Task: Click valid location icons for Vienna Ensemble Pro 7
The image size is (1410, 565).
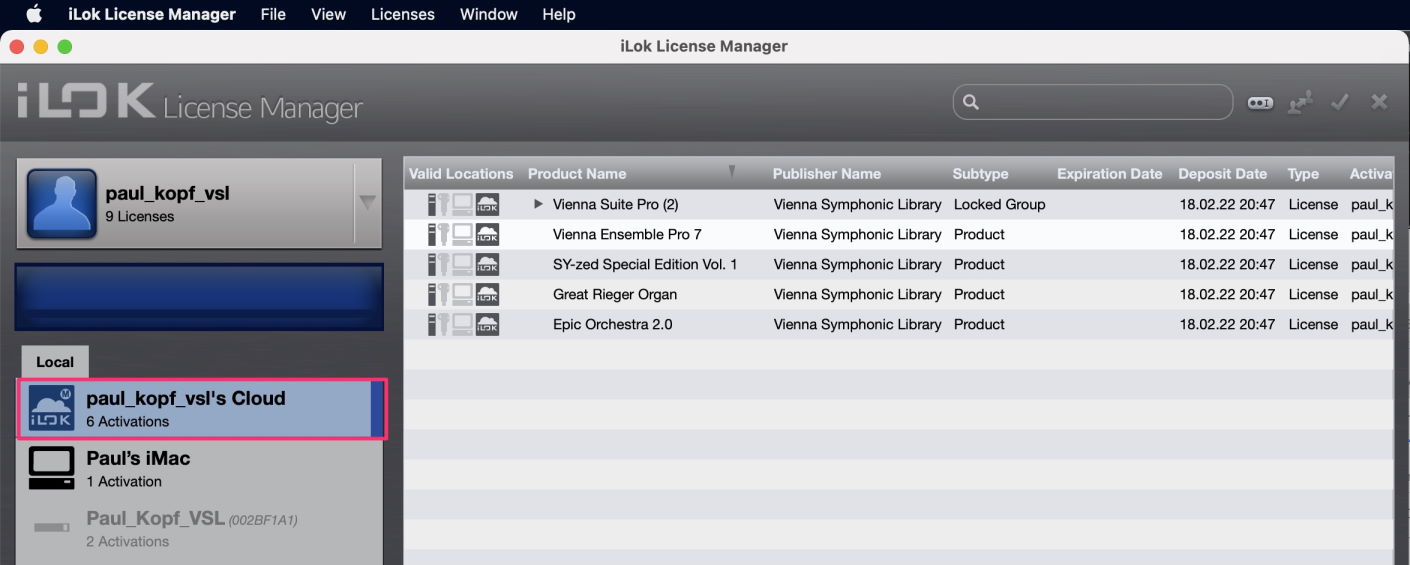Action: coord(463,234)
